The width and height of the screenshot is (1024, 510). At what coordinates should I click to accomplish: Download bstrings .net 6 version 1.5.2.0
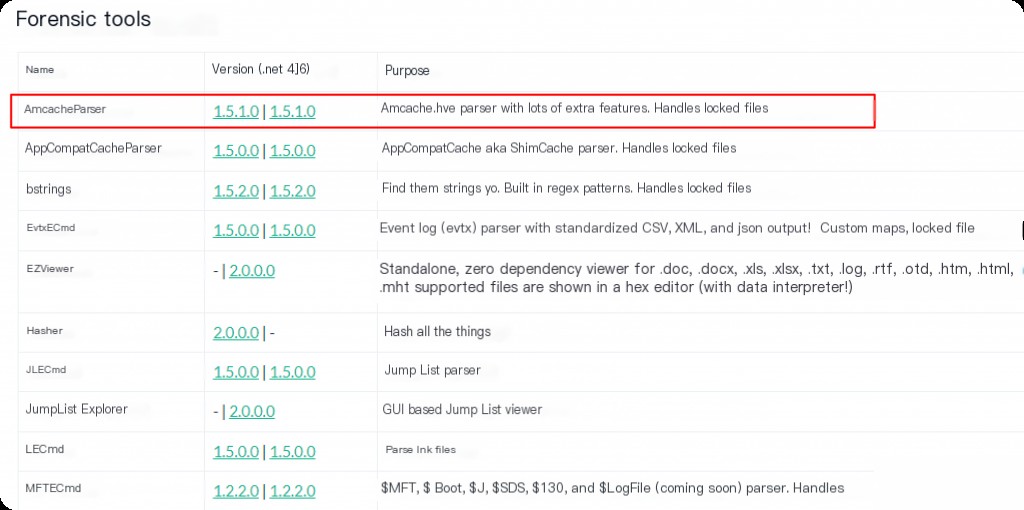tap(293, 191)
